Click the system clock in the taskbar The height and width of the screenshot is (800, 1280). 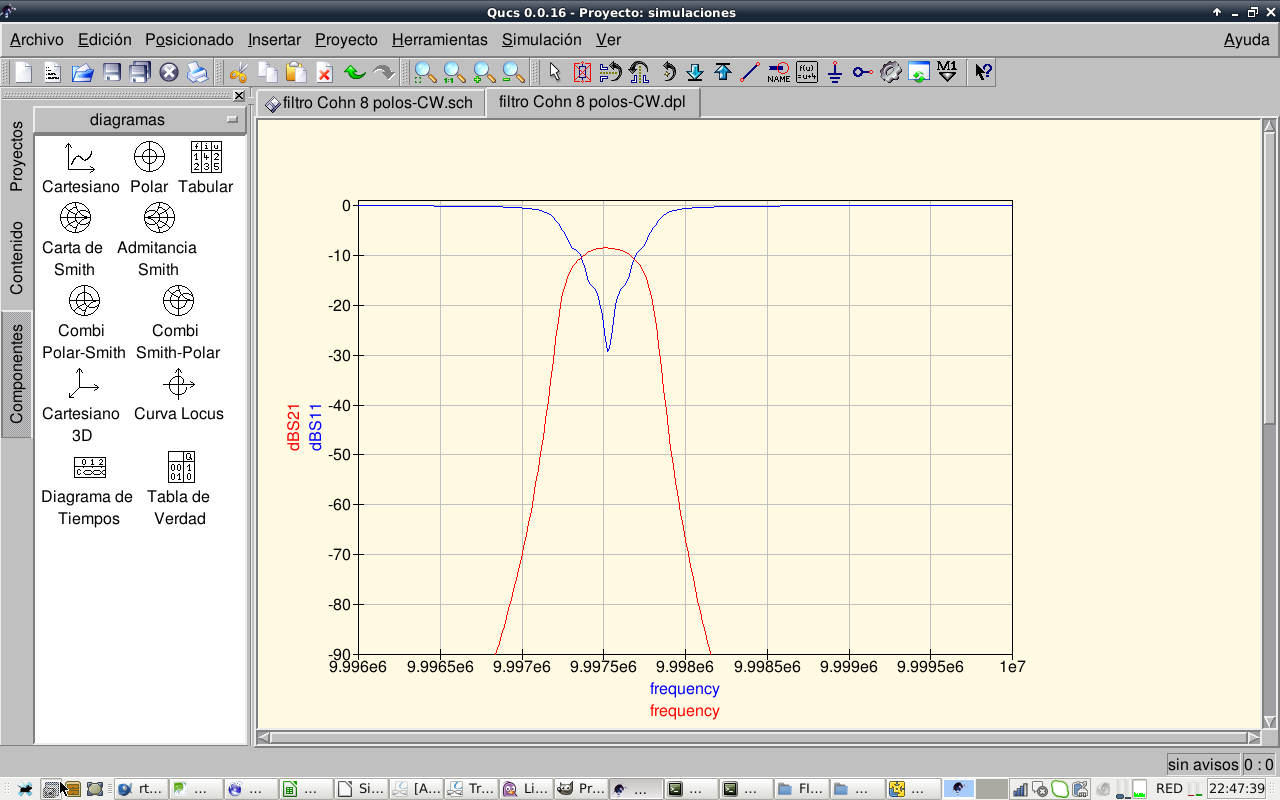pyautogui.click(x=1236, y=789)
